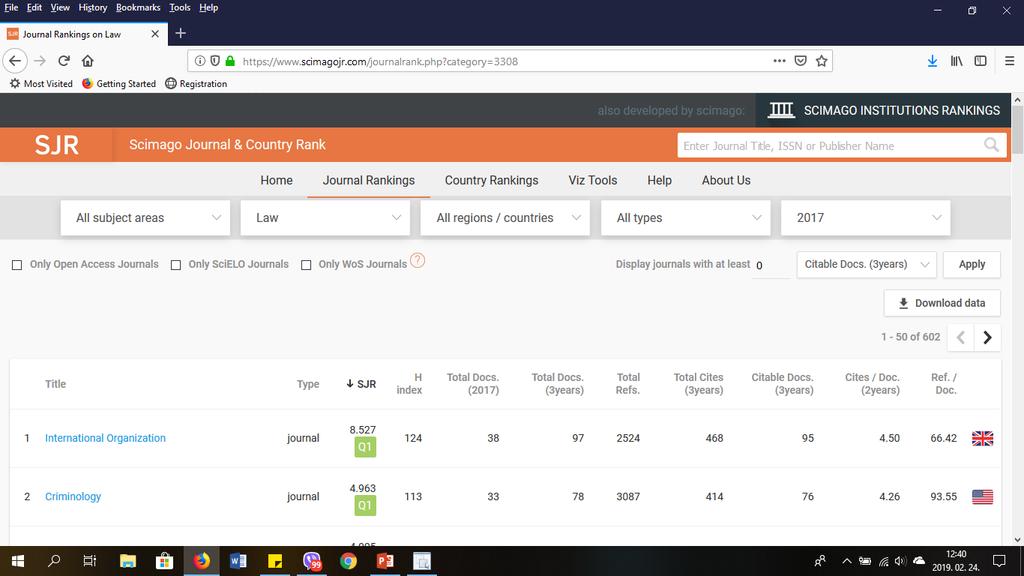The width and height of the screenshot is (1024, 576).
Task: Open a new browser tab
Action: pos(181,33)
